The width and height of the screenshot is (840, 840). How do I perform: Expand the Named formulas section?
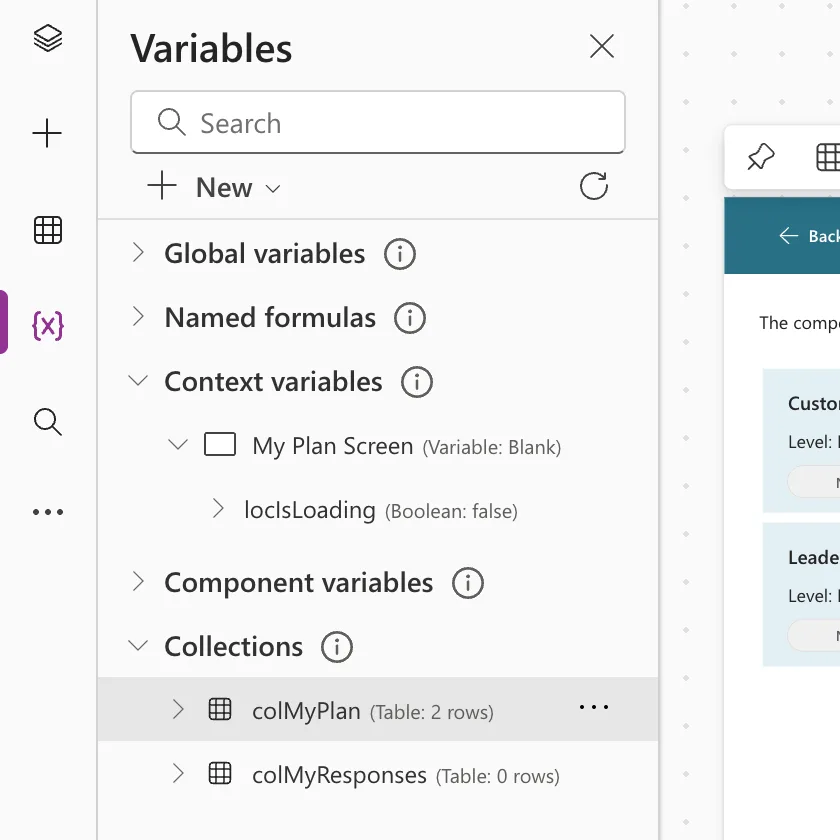point(138,317)
